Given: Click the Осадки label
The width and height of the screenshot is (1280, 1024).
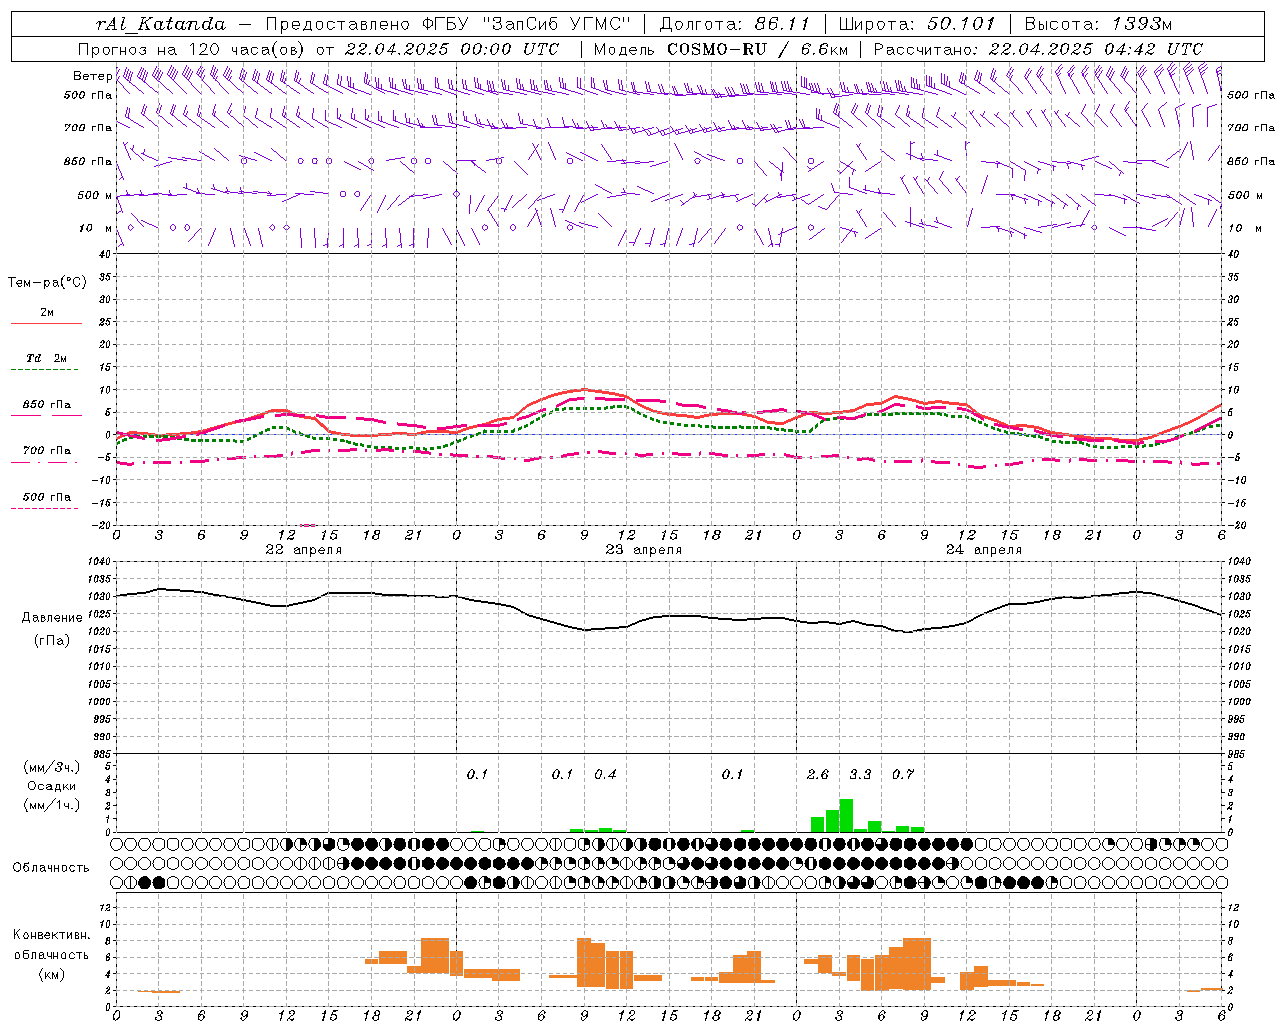Looking at the screenshot, I should 51,786.
